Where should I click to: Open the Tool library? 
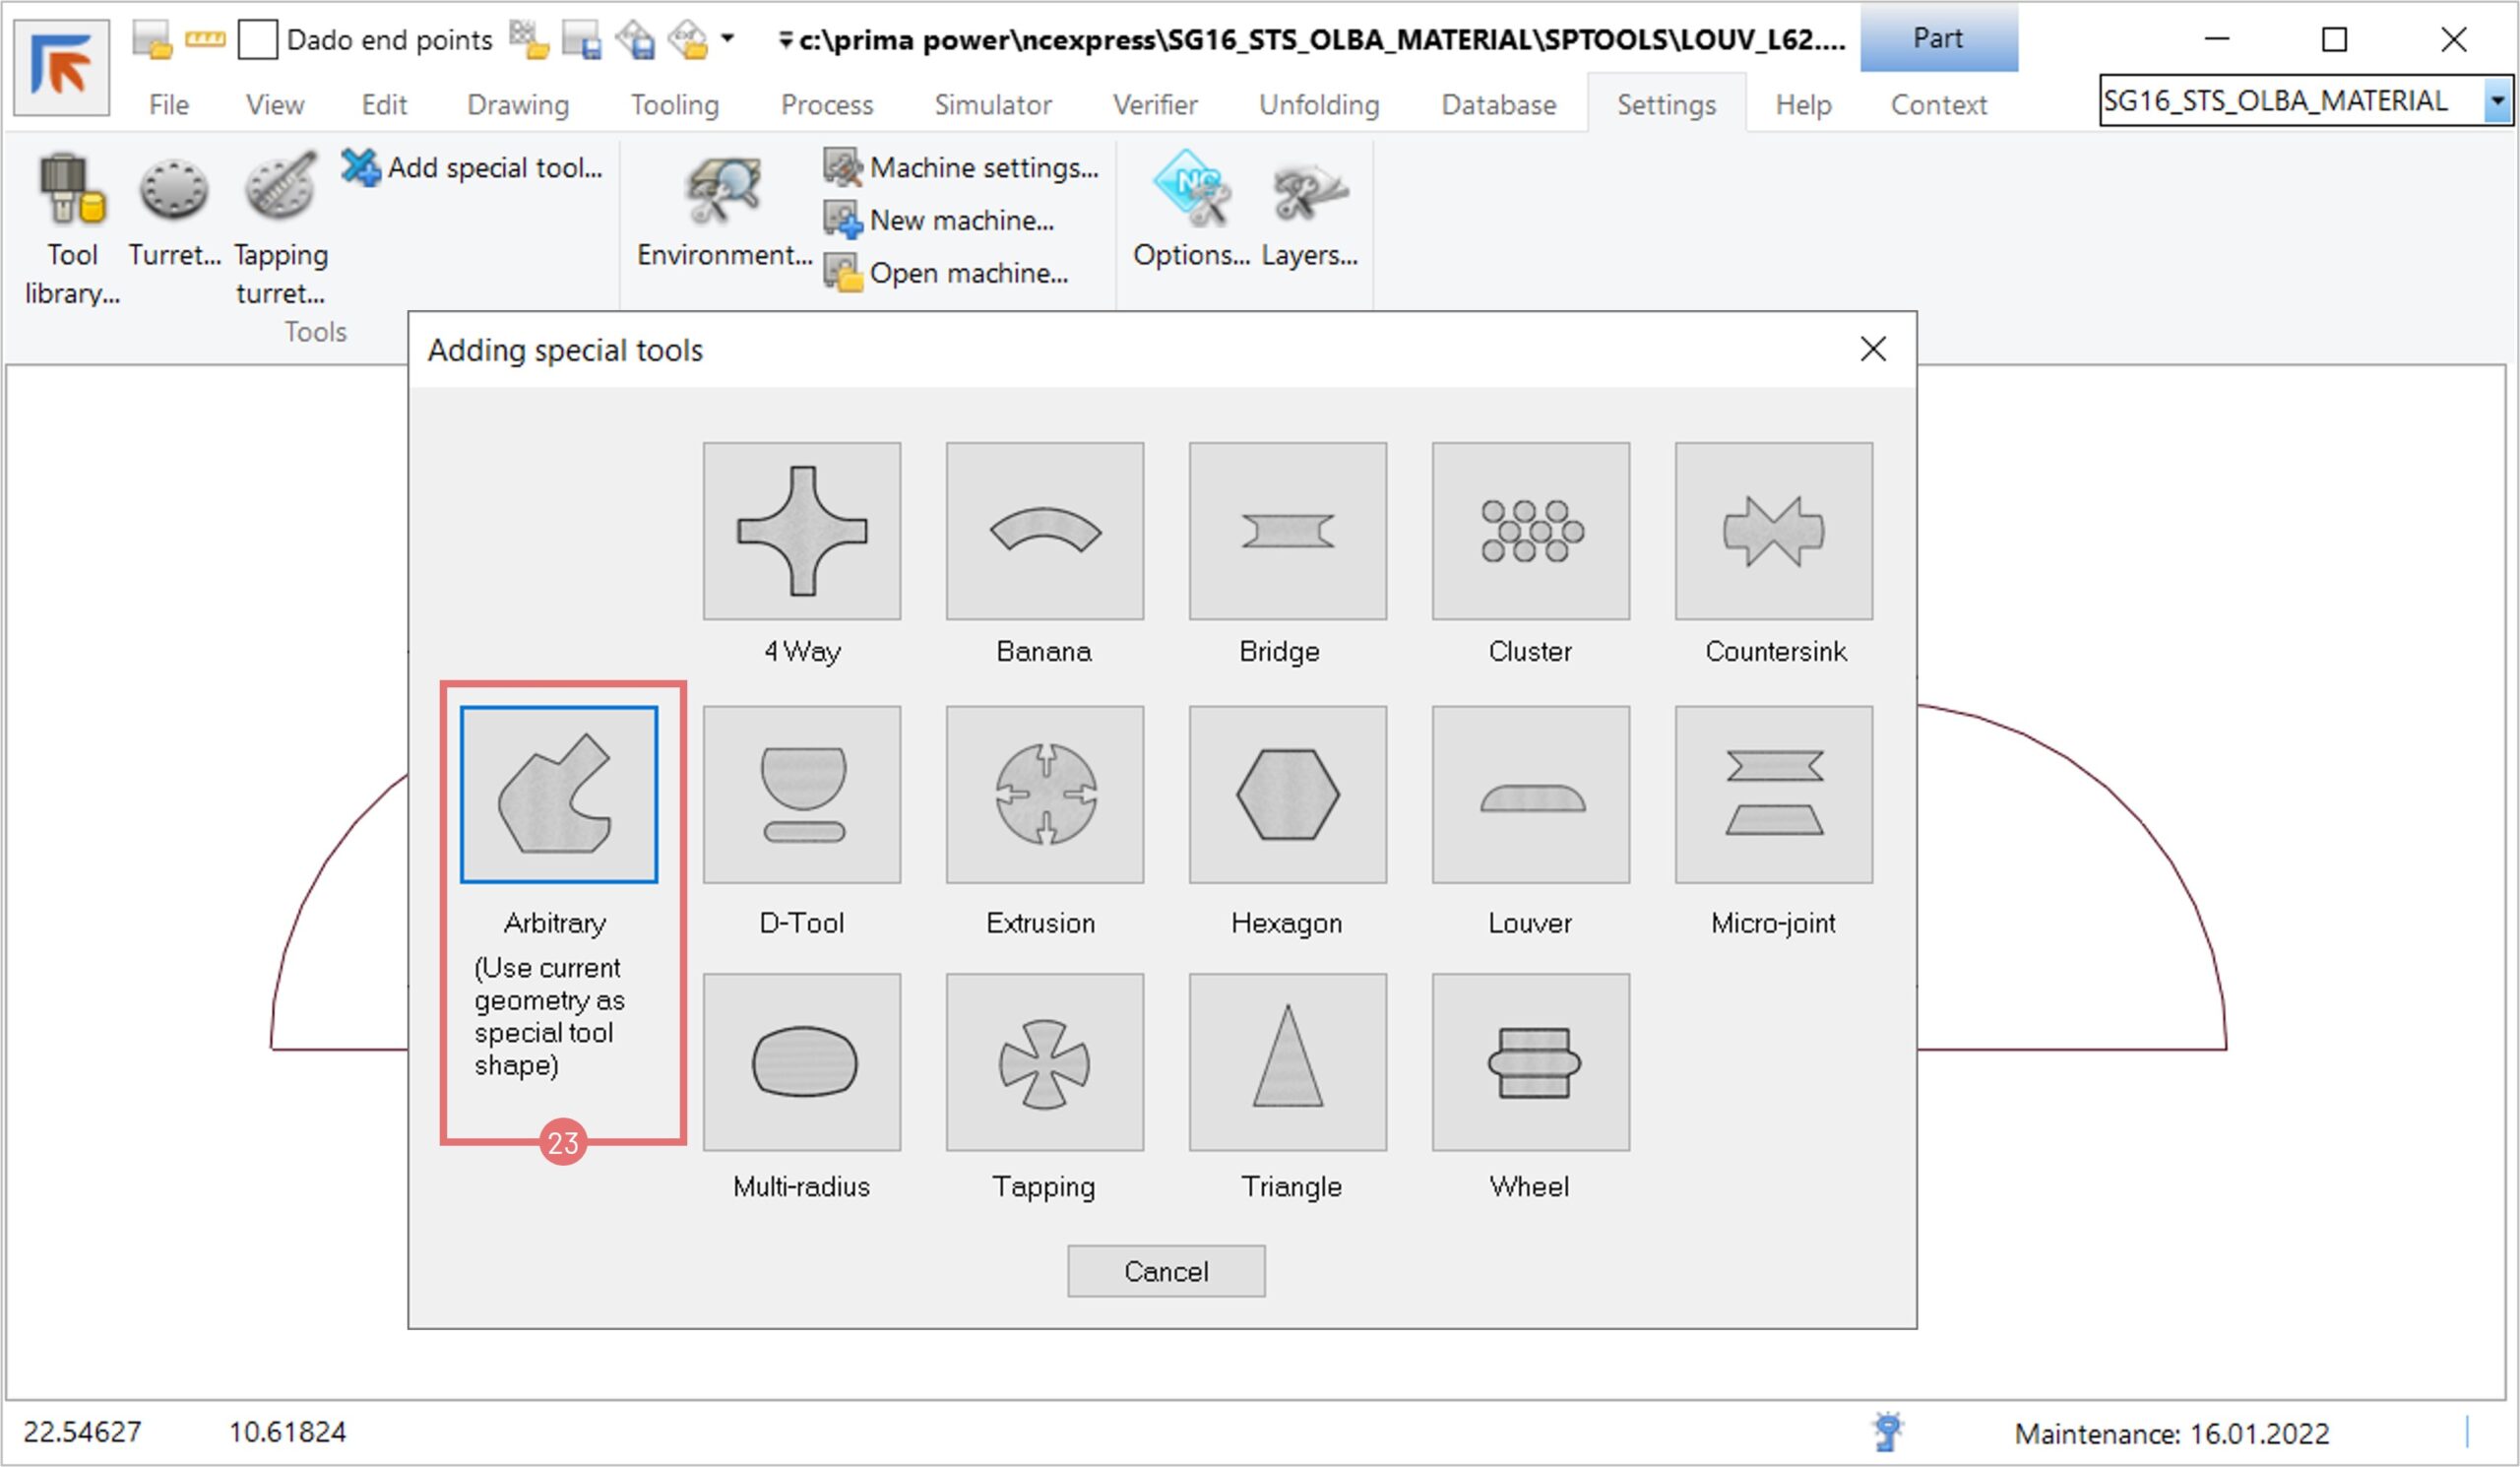coord(72,228)
